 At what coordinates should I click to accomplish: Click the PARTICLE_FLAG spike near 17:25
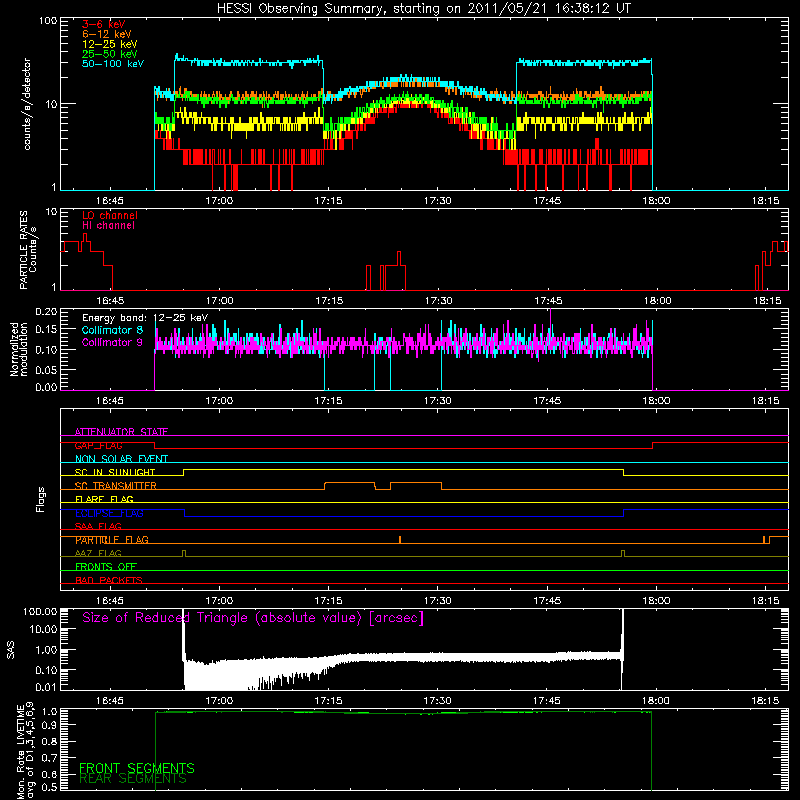pyautogui.click(x=400, y=539)
